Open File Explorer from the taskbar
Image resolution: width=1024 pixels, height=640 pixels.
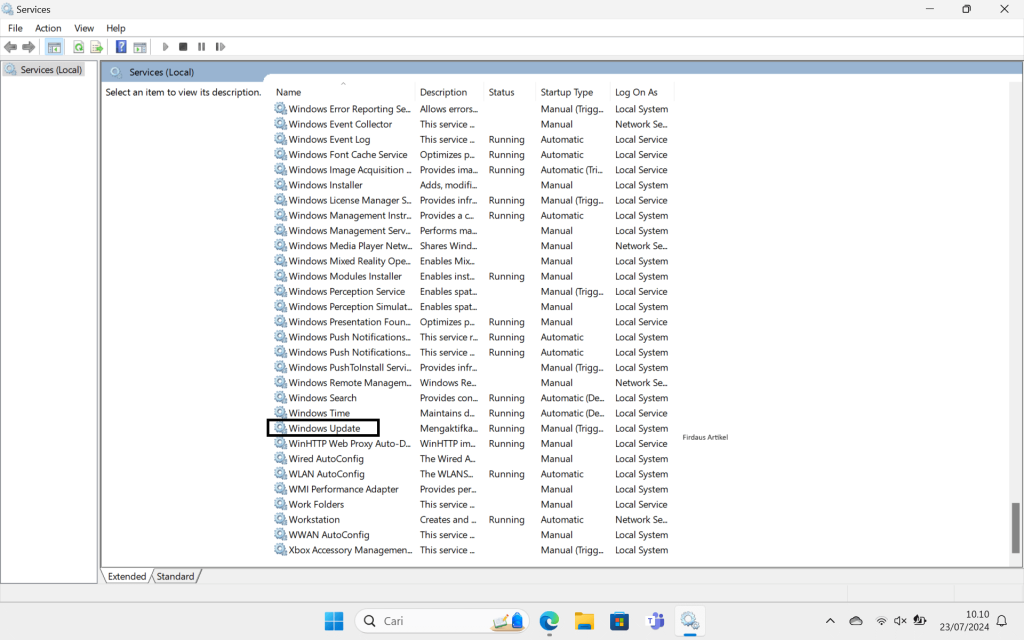pyautogui.click(x=584, y=621)
